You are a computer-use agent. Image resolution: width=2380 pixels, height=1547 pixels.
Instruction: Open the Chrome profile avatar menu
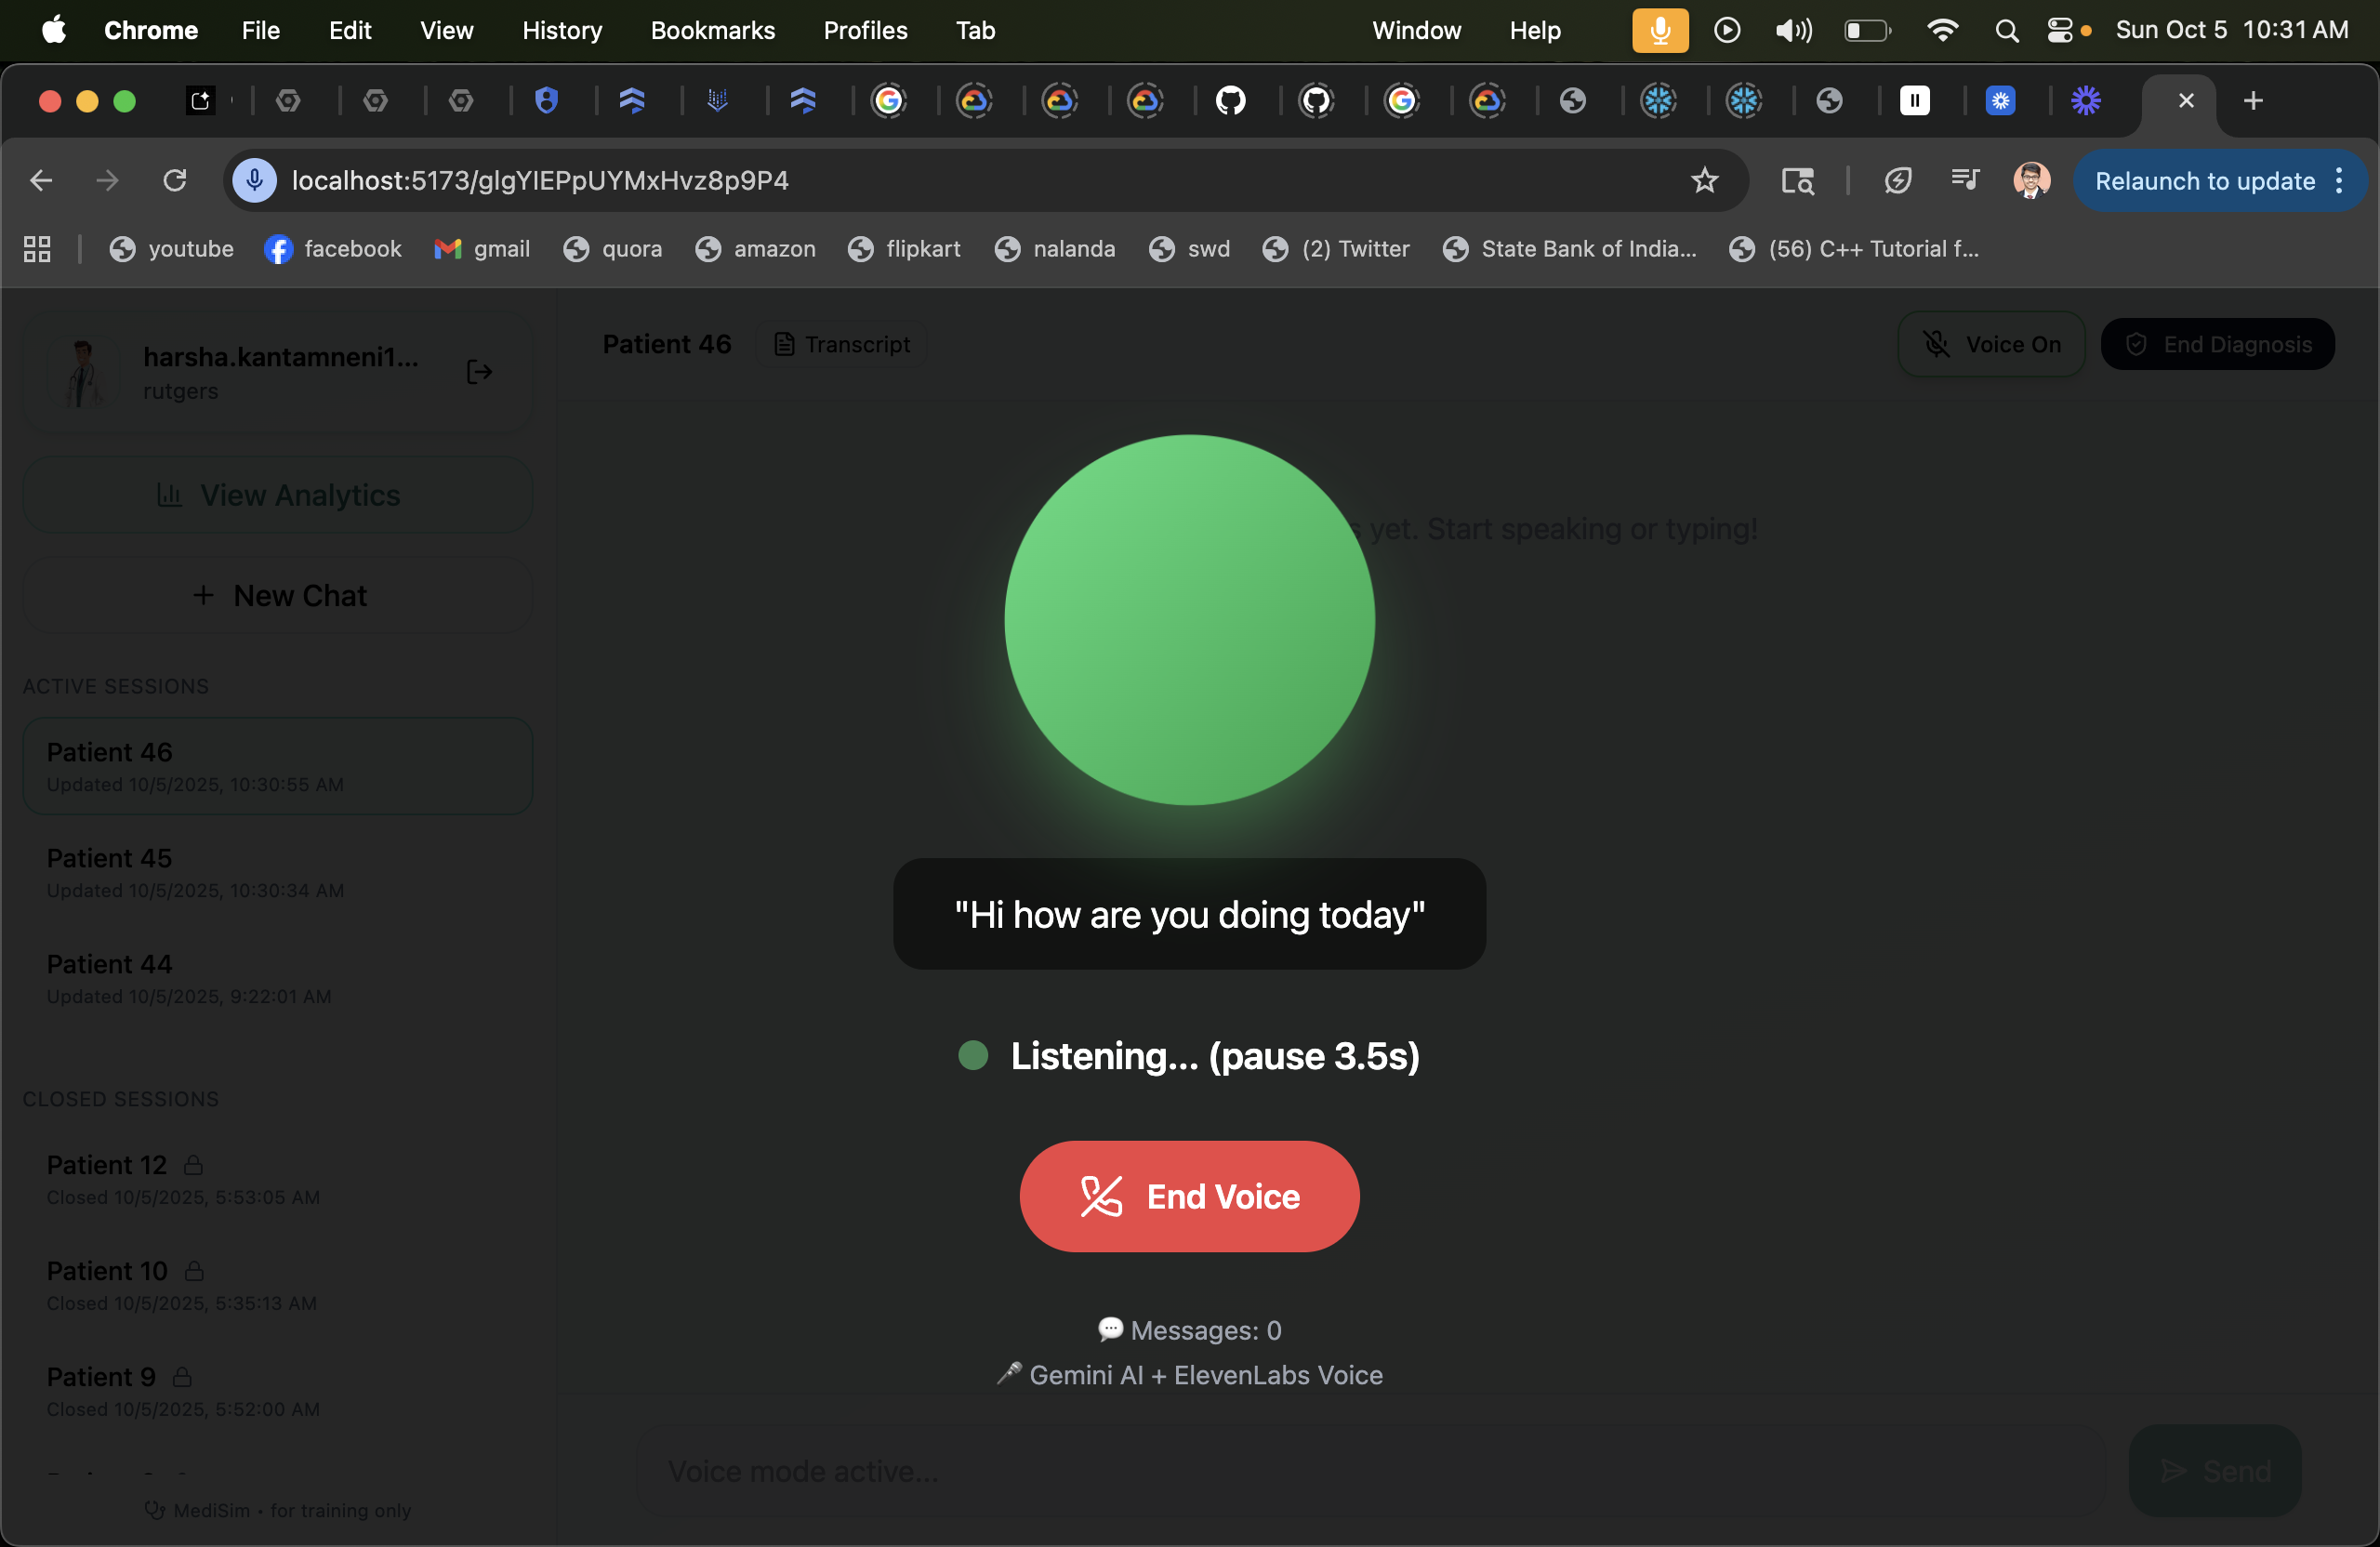(x=2030, y=180)
